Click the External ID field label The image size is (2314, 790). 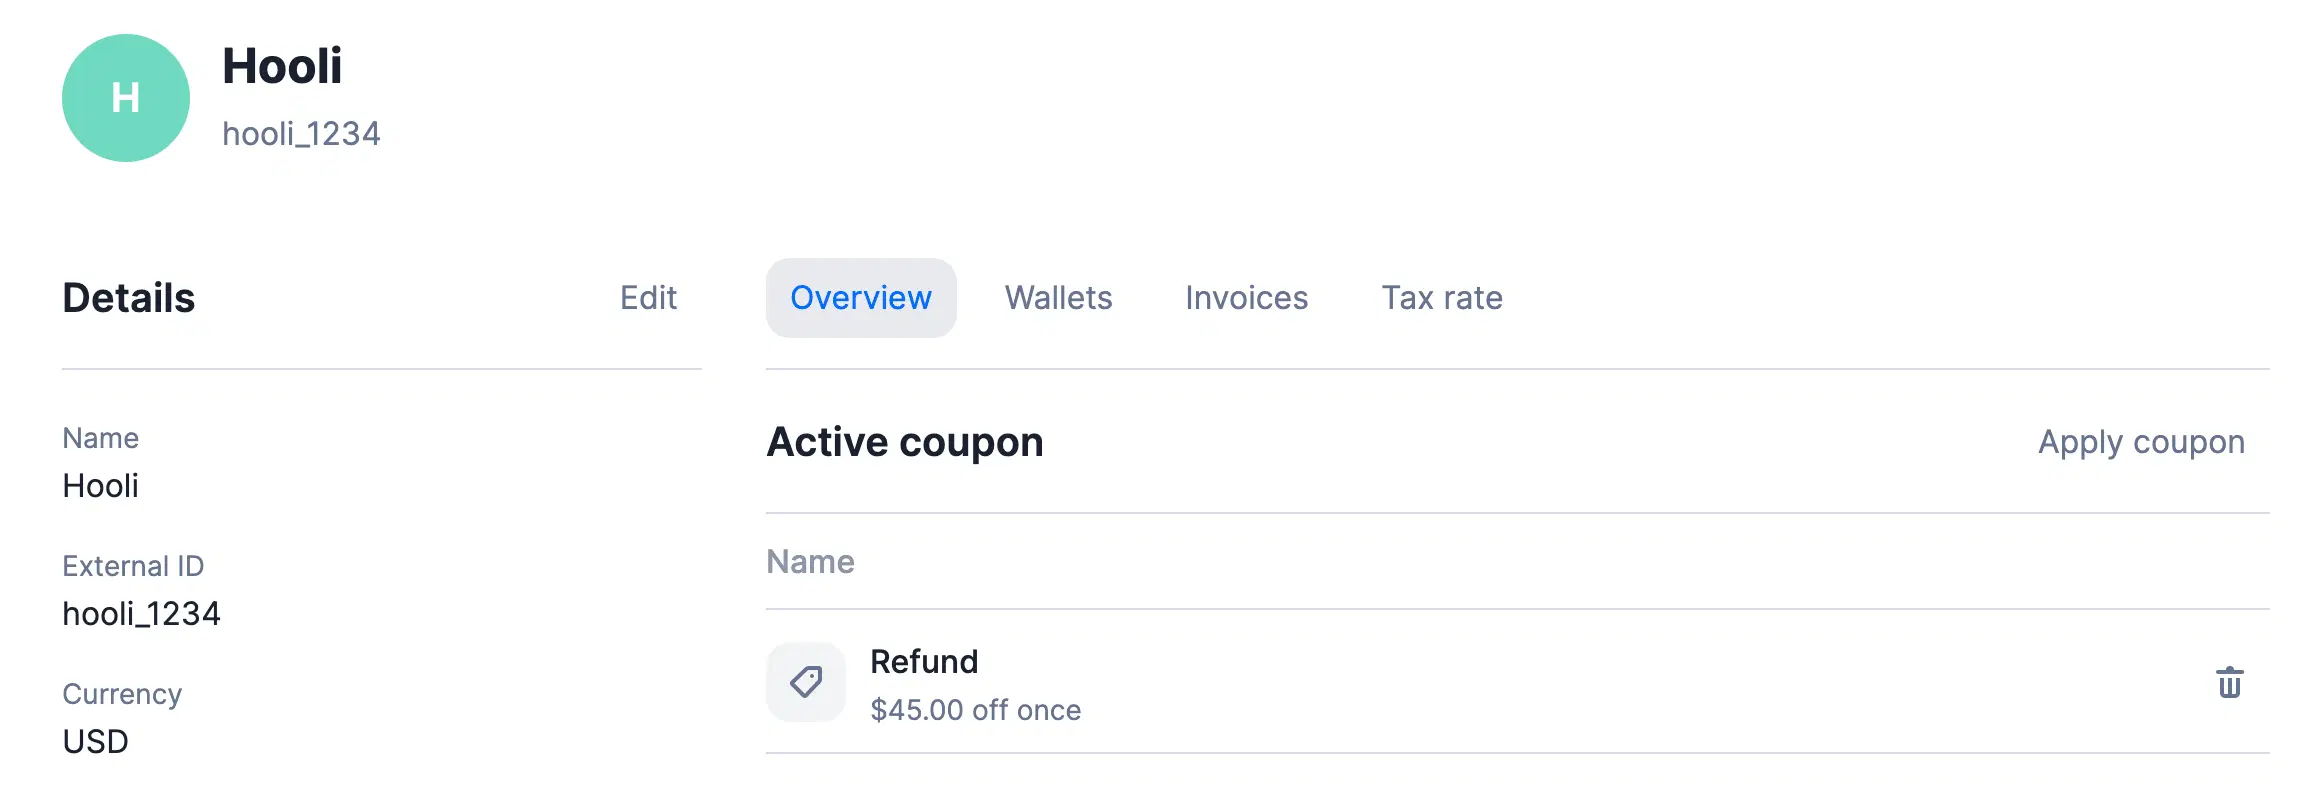[x=133, y=566]
